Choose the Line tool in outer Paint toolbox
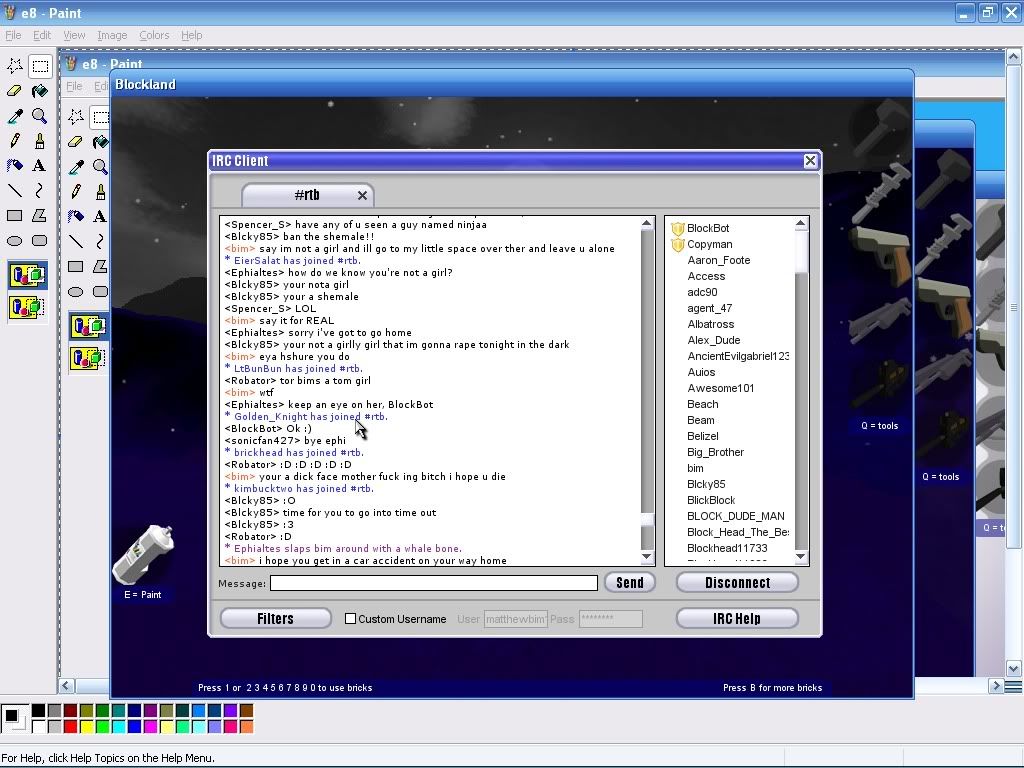The width and height of the screenshot is (1024, 768). (x=14, y=190)
